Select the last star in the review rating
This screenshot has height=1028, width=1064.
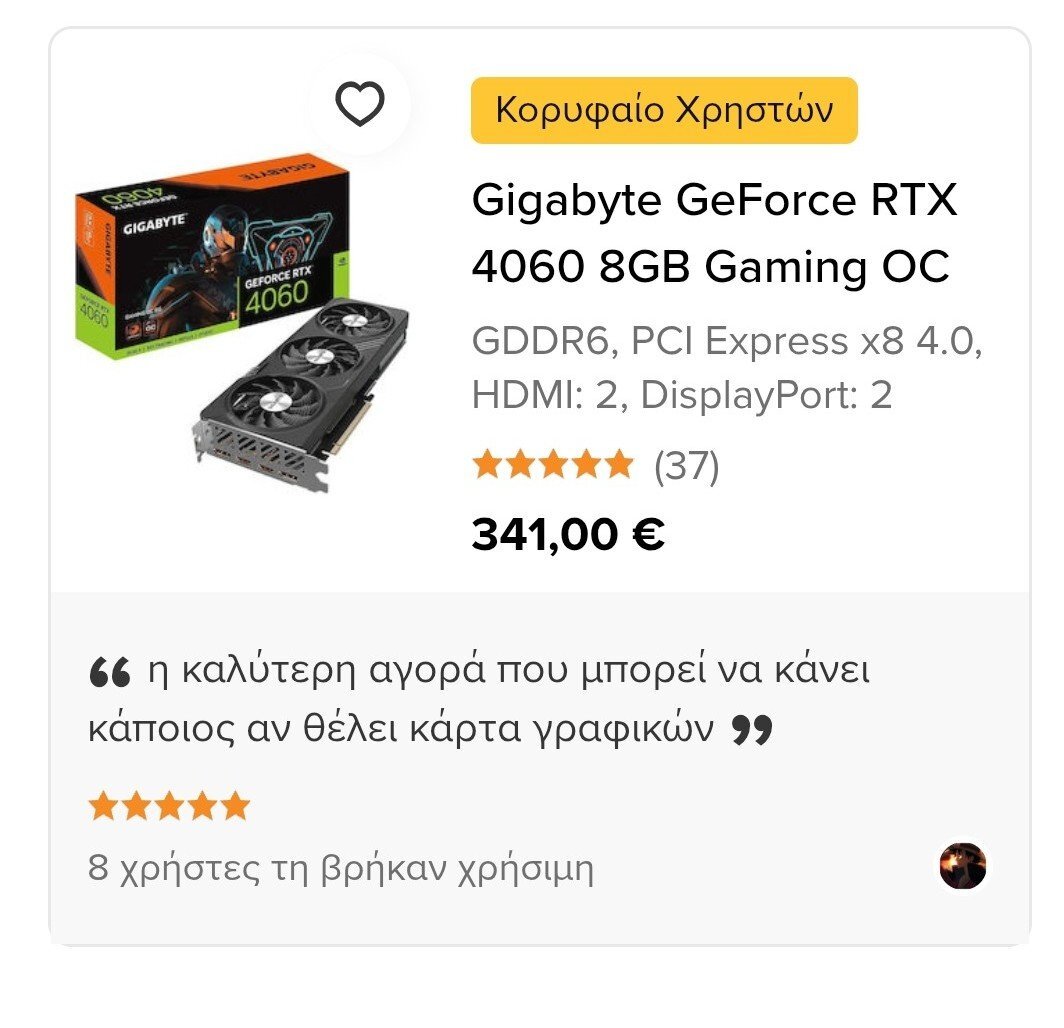235,806
